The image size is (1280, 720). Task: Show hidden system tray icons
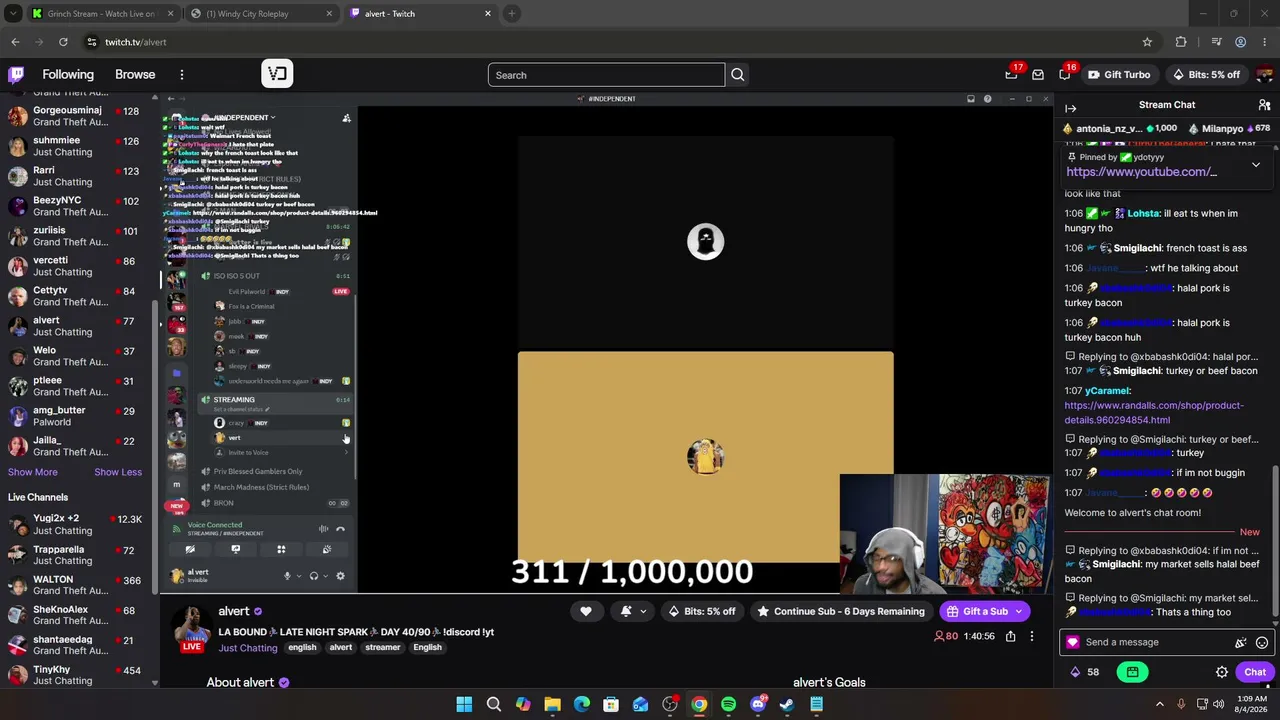(x=1160, y=704)
